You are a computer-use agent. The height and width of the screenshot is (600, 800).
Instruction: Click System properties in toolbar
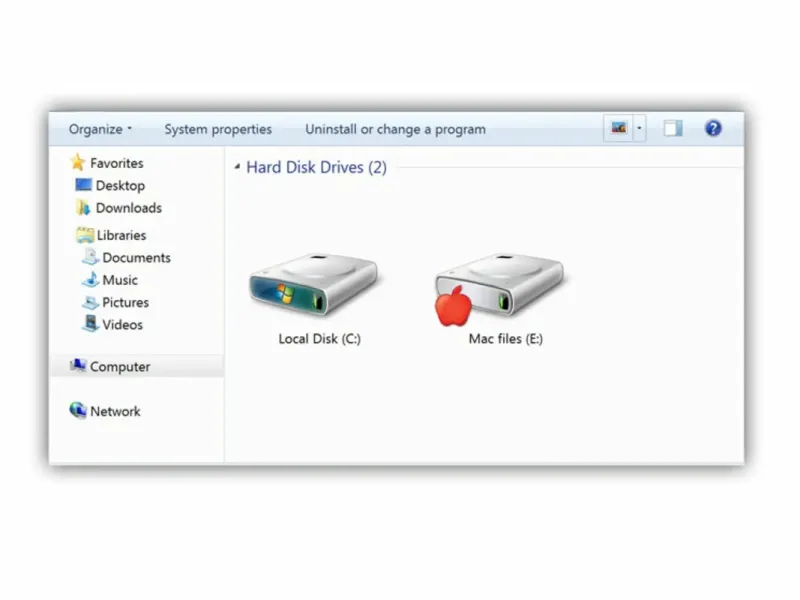click(218, 130)
